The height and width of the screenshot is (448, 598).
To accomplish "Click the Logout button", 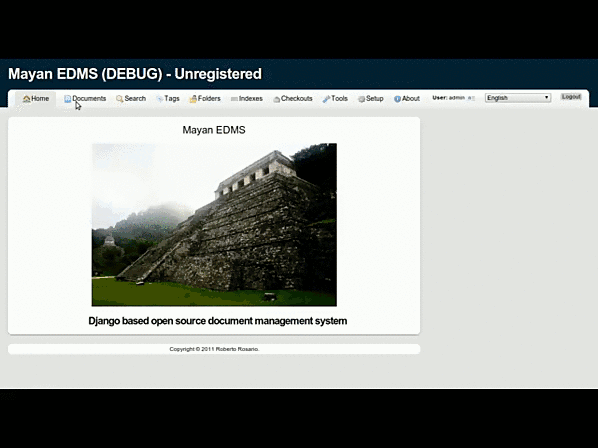I will tap(571, 97).
